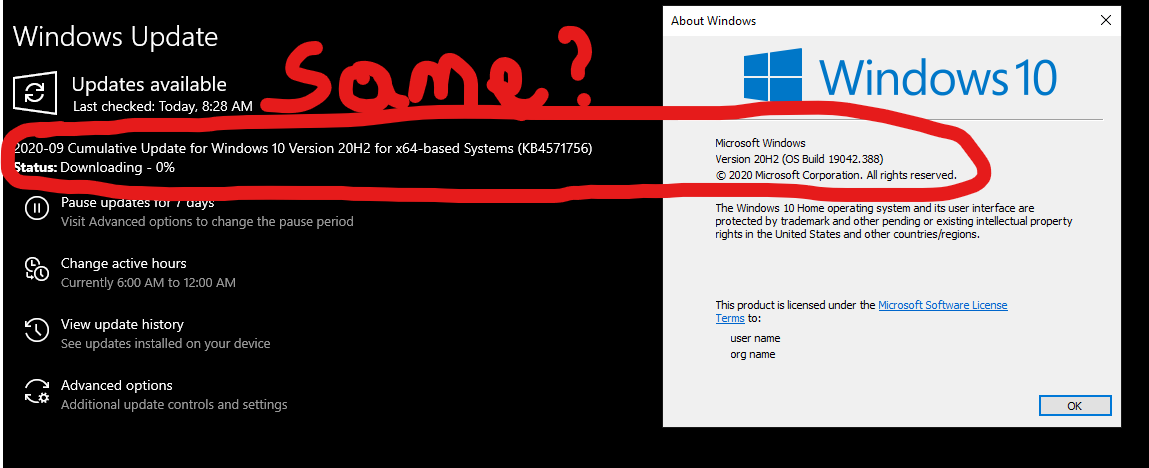Click 'Visit Advanced options to change the pause period'
1149x468 pixels.
tap(207, 221)
